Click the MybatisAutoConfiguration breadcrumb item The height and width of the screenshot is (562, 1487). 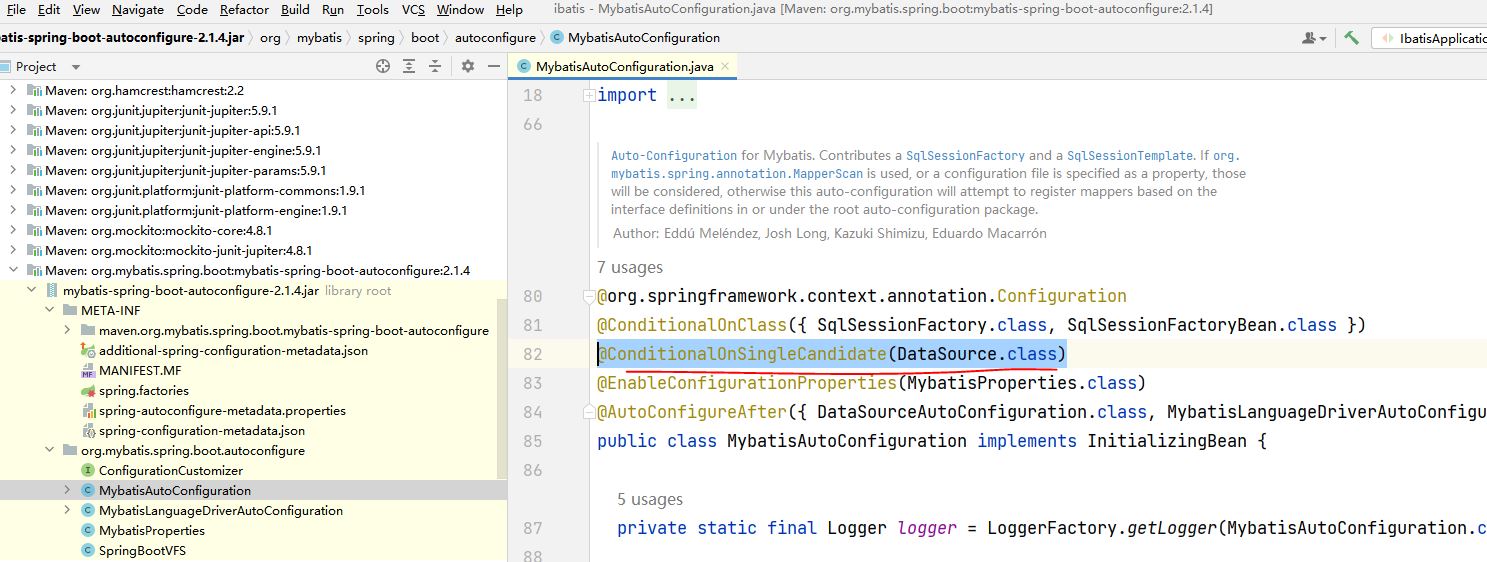pyautogui.click(x=635, y=38)
